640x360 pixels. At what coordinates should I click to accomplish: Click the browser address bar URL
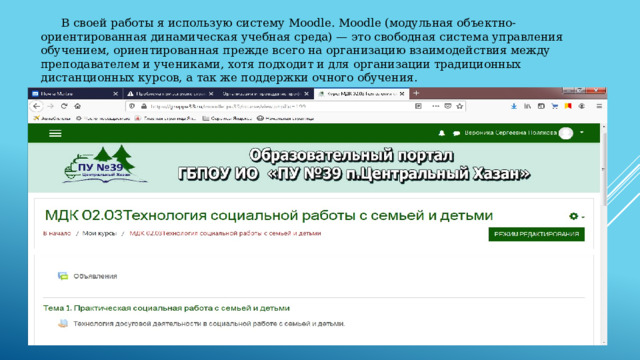228,106
